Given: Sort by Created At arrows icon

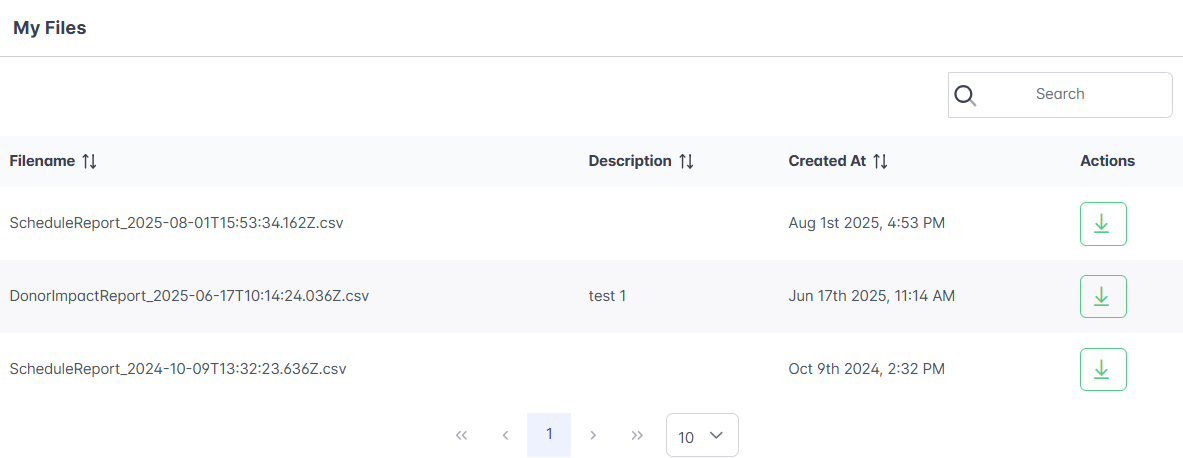Looking at the screenshot, I should tap(880, 161).
